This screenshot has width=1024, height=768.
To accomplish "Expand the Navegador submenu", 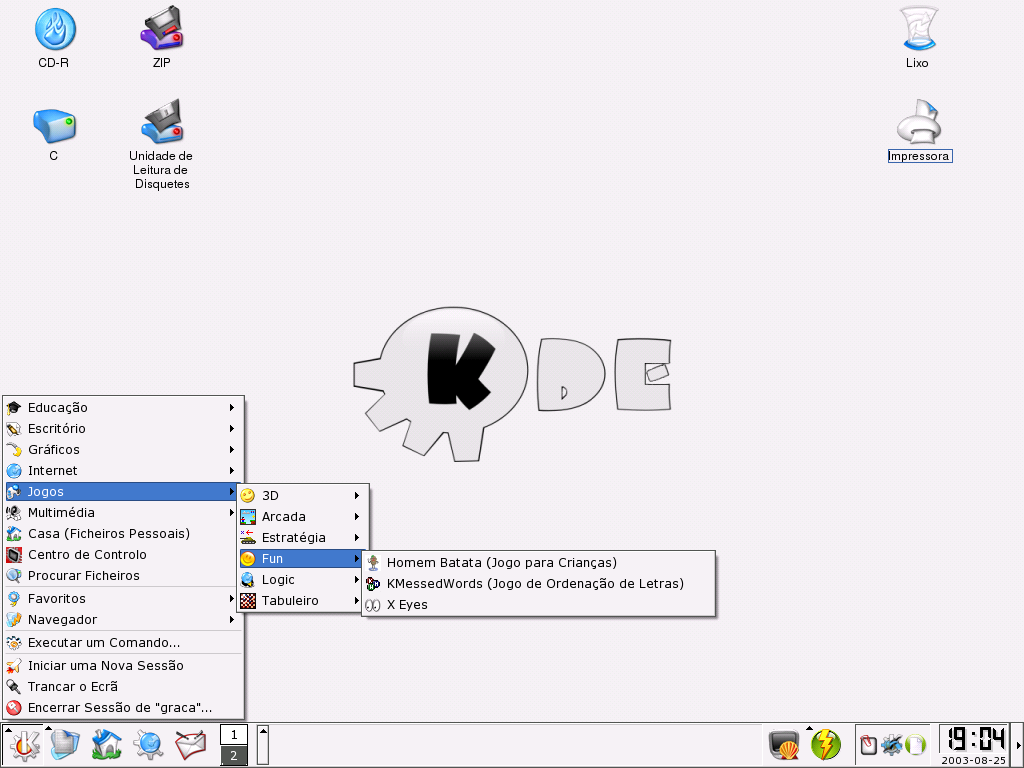I will pyautogui.click(x=122, y=619).
